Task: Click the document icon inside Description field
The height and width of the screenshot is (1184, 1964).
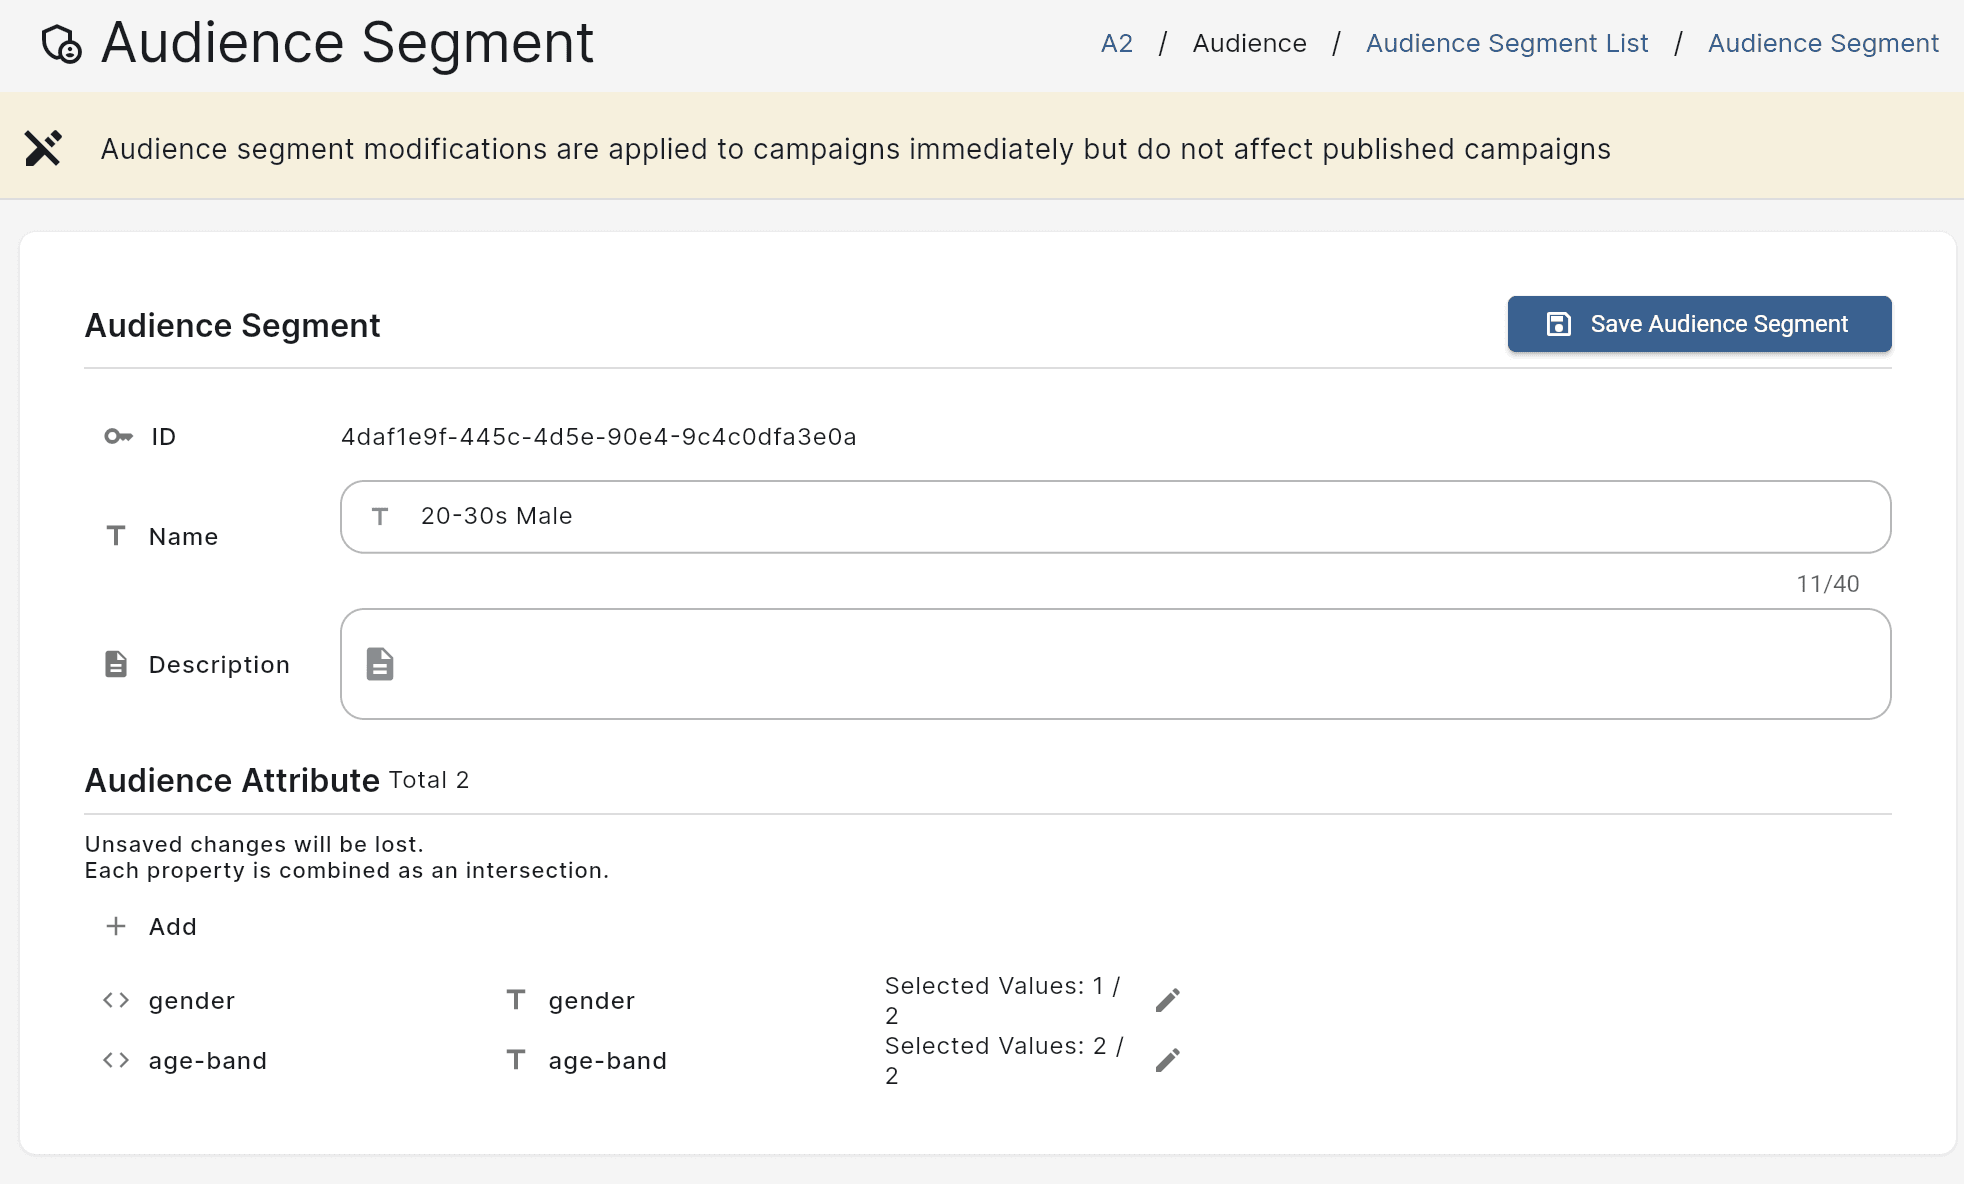Action: [380, 664]
